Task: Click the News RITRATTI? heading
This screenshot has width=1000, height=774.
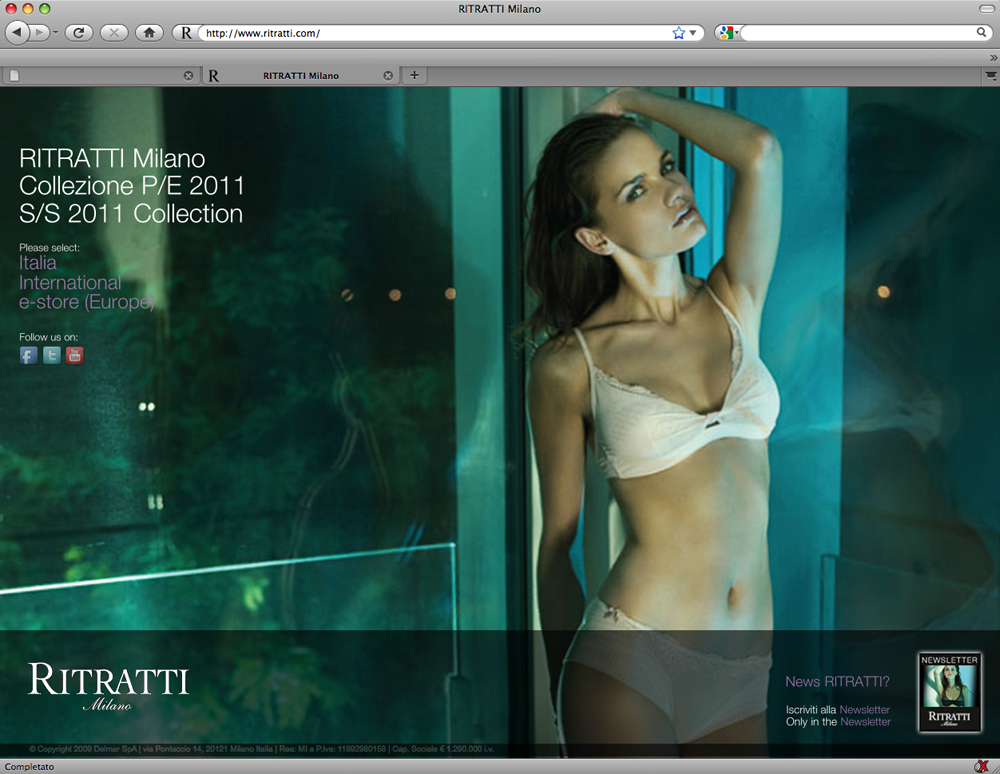Action: (x=837, y=682)
